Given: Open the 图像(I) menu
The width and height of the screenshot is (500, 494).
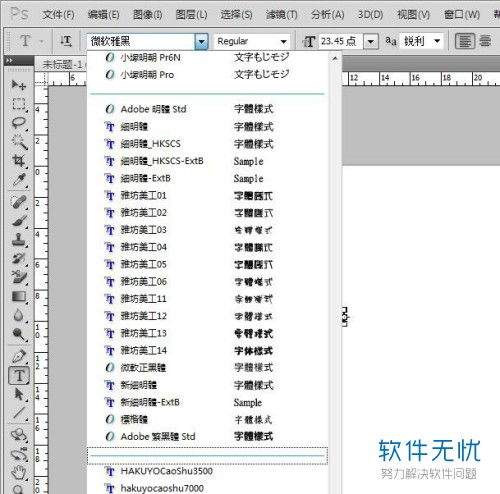Looking at the screenshot, I should (147, 15).
